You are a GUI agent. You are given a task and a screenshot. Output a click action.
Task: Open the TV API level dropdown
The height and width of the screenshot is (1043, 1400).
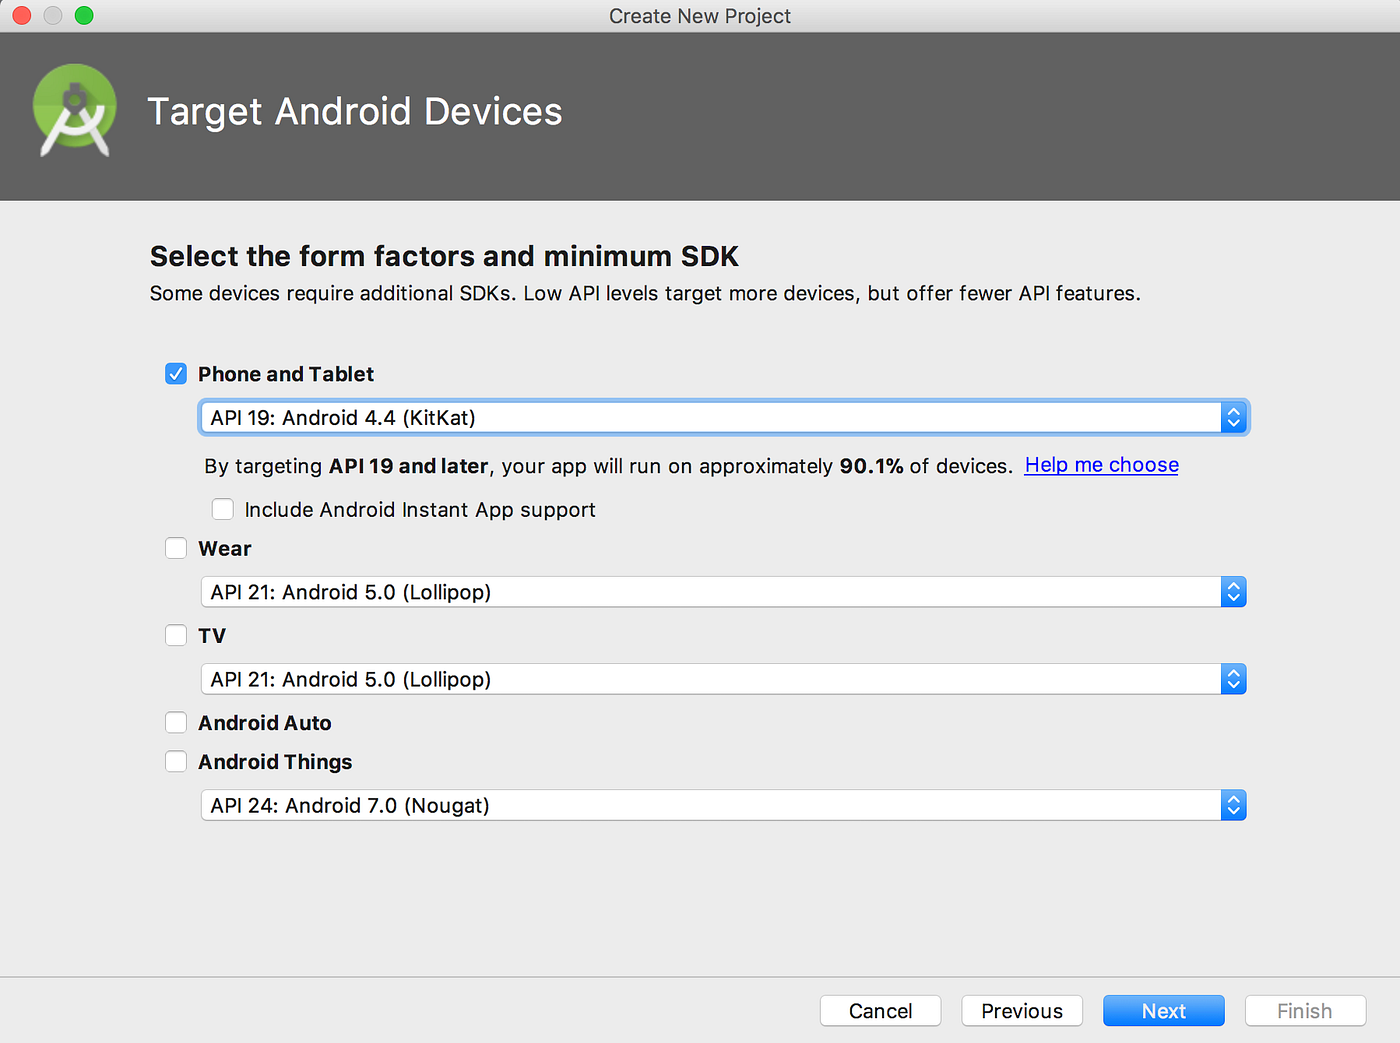[700, 678]
